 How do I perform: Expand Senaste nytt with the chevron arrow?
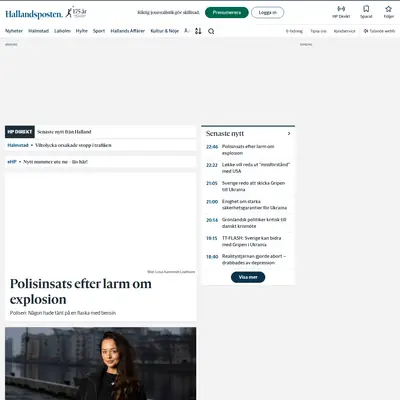click(x=289, y=133)
